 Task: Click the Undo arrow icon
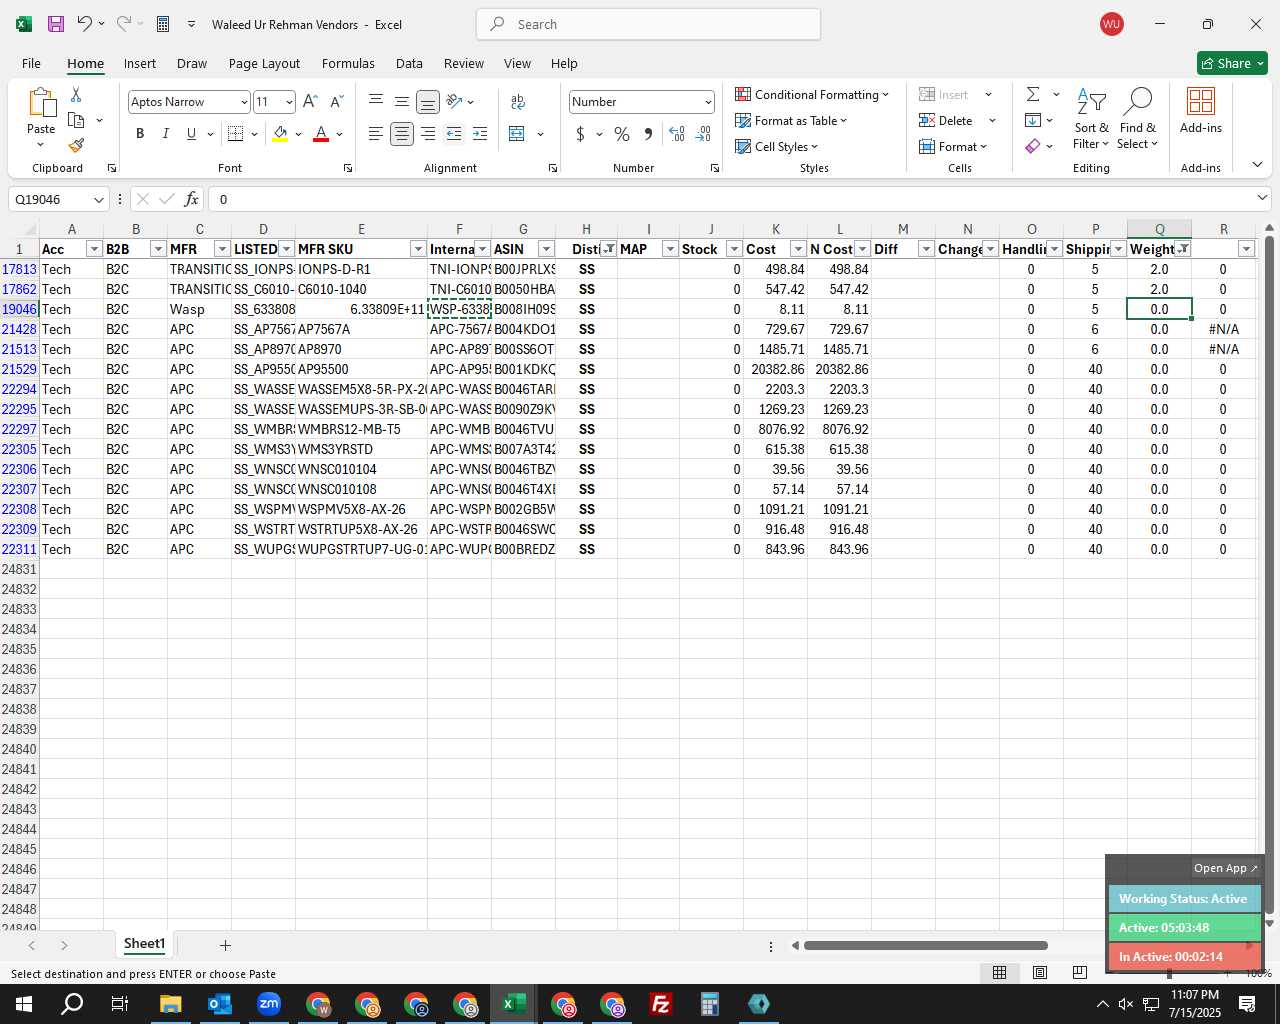[x=85, y=24]
